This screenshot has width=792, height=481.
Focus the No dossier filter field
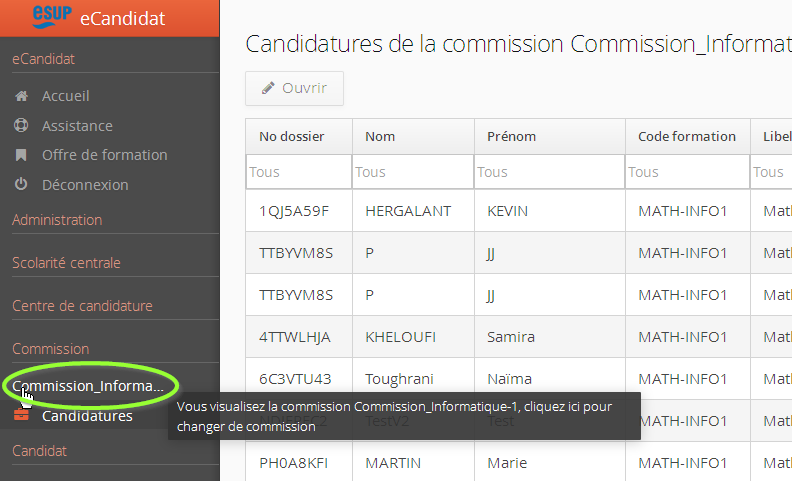coord(299,172)
